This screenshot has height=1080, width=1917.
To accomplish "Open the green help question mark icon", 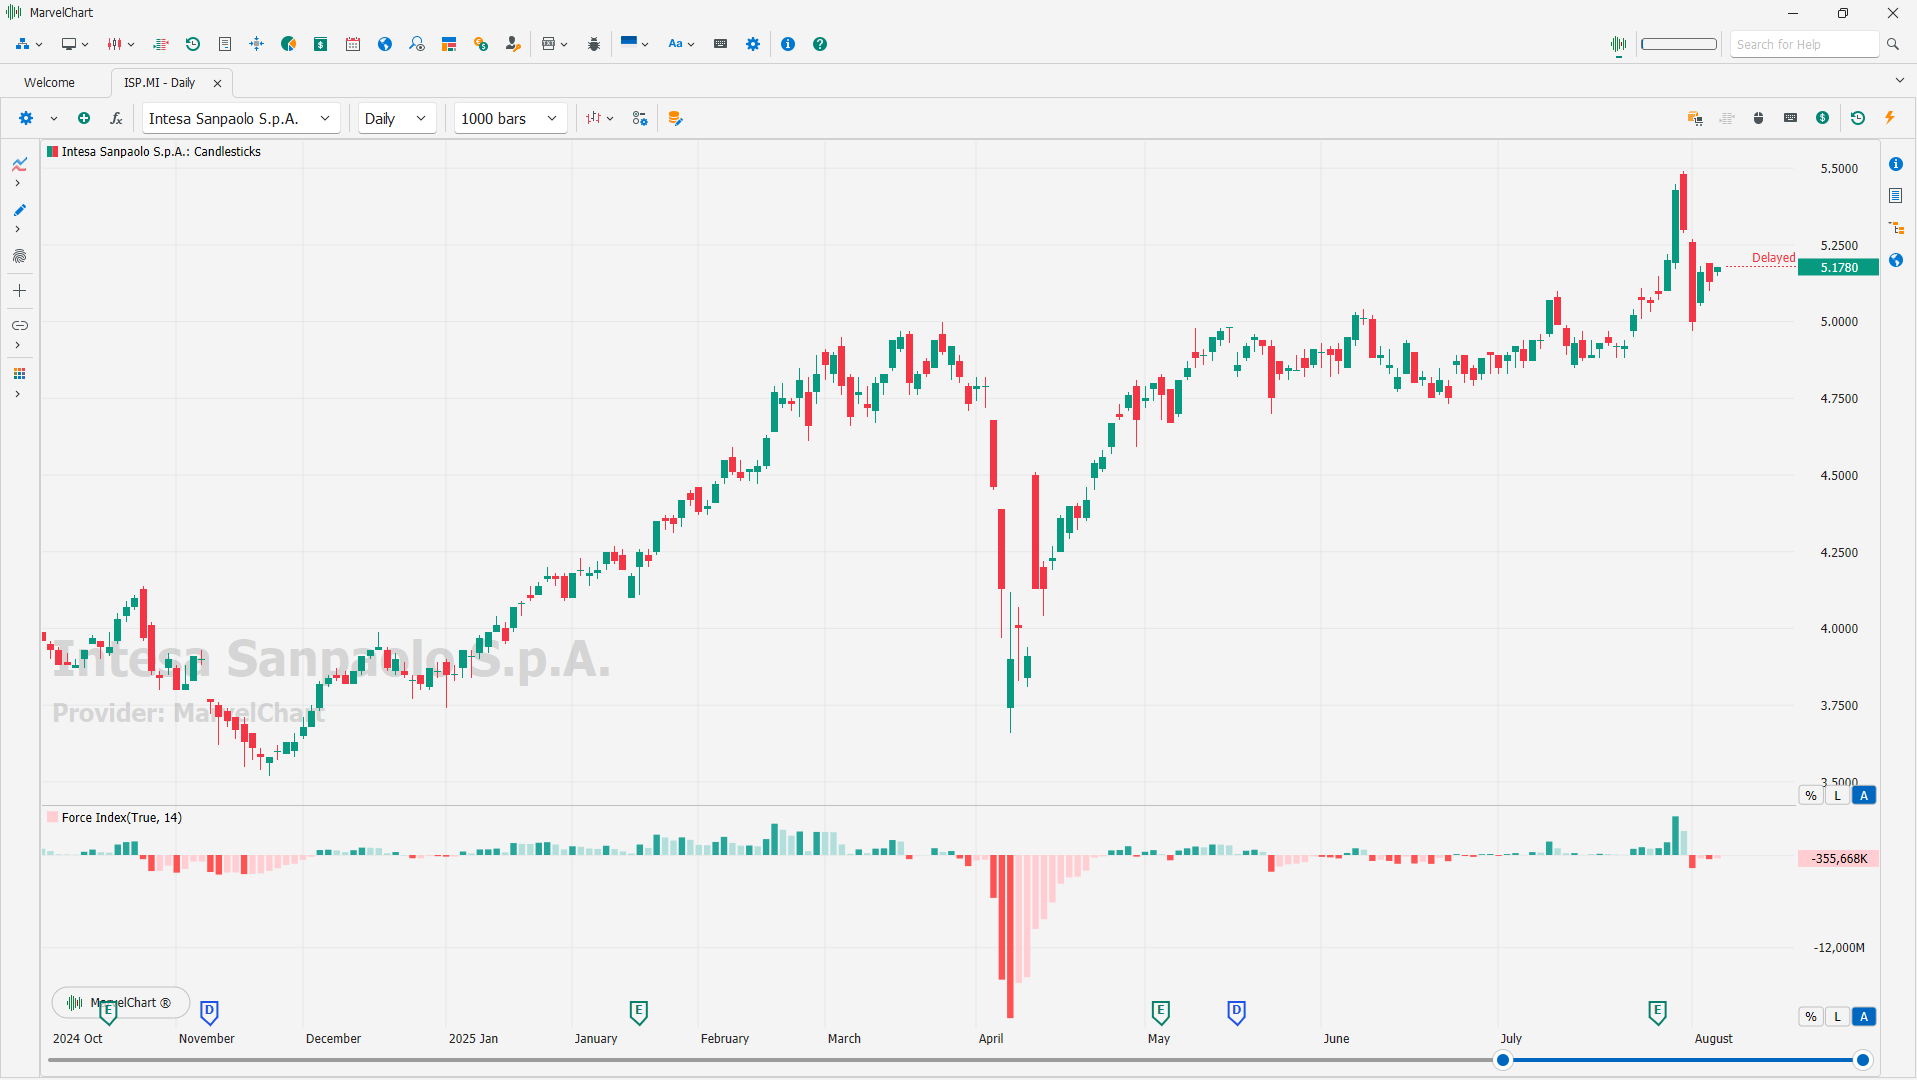I will [820, 44].
